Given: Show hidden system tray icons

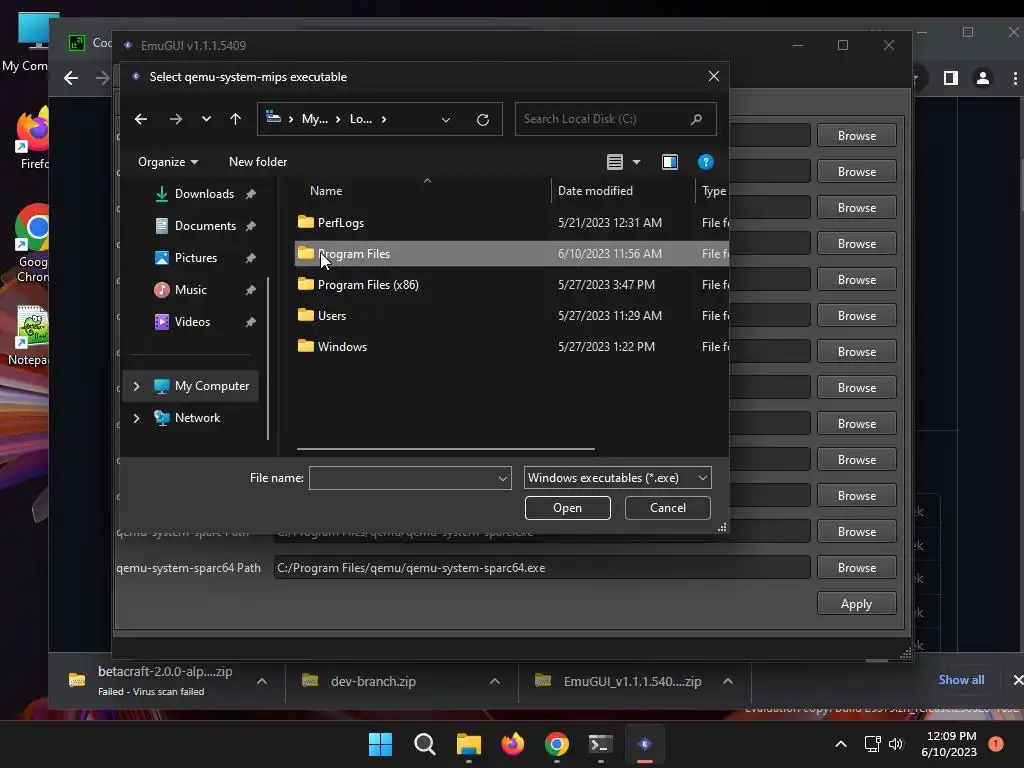Looking at the screenshot, I should coord(841,744).
